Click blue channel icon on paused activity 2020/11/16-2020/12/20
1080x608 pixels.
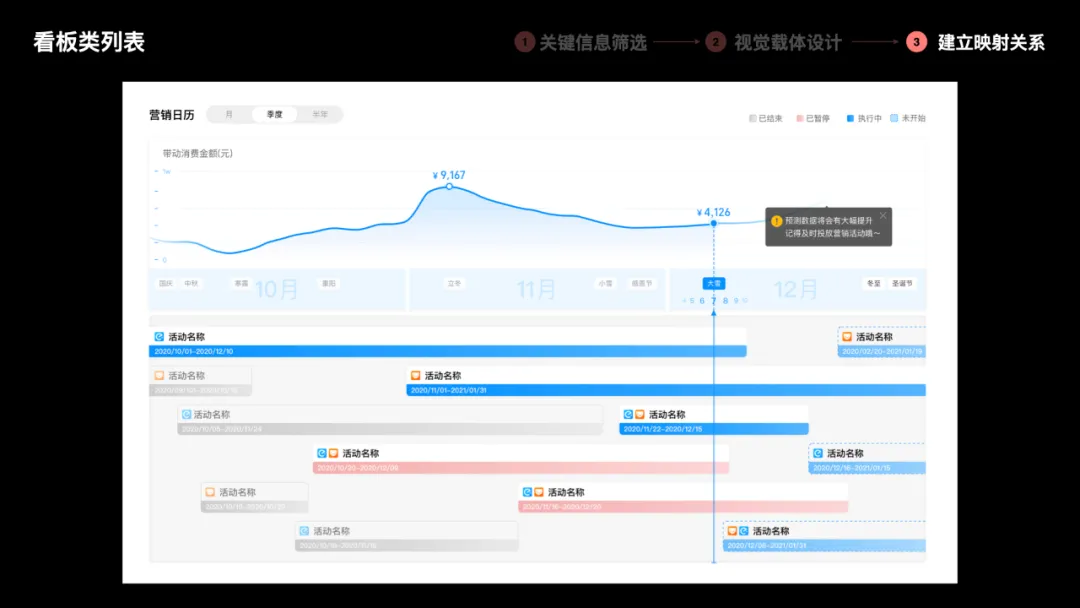click(x=527, y=492)
